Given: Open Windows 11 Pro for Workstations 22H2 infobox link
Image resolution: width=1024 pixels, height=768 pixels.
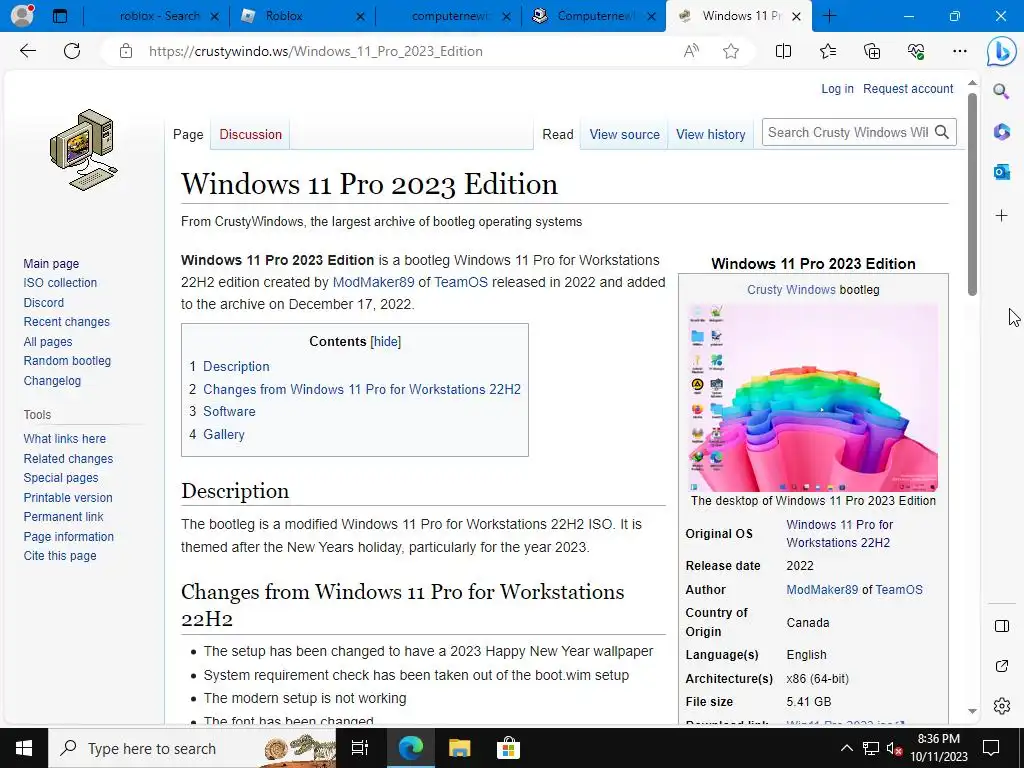Looking at the screenshot, I should coord(839,534).
